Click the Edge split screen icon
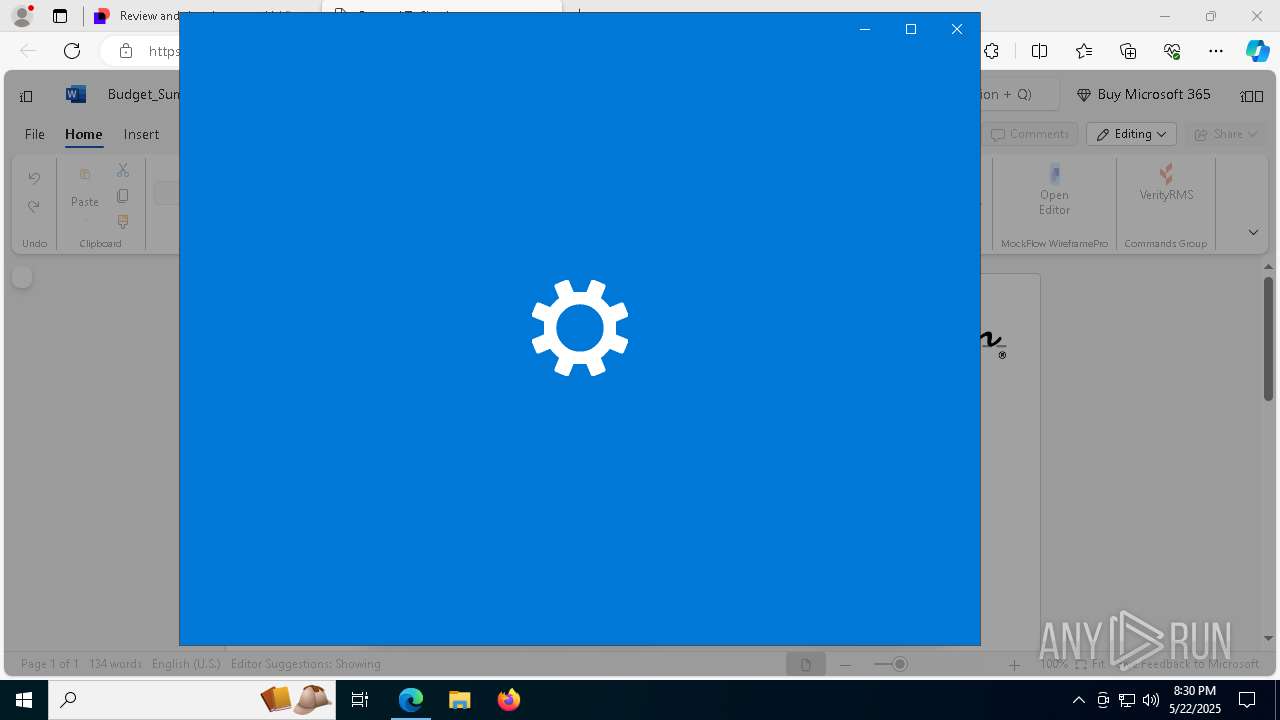Viewport: 1280px width, 720px height. pyautogui.click(x=1039, y=51)
